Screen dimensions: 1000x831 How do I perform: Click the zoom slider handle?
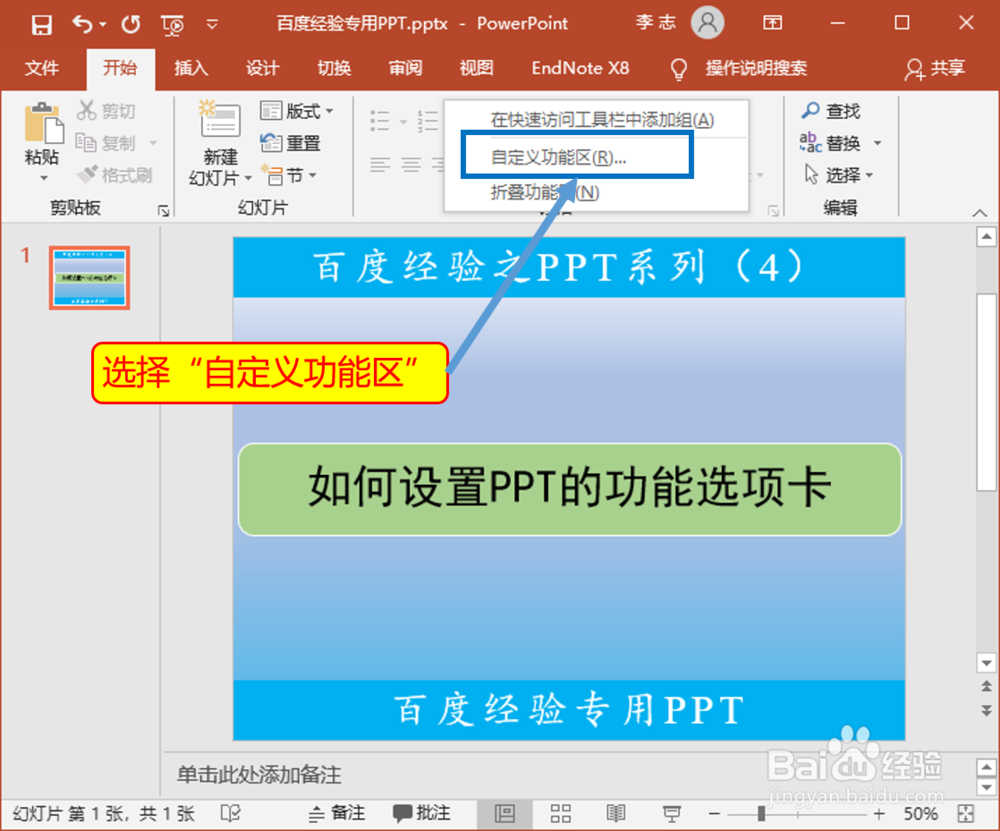[761, 814]
